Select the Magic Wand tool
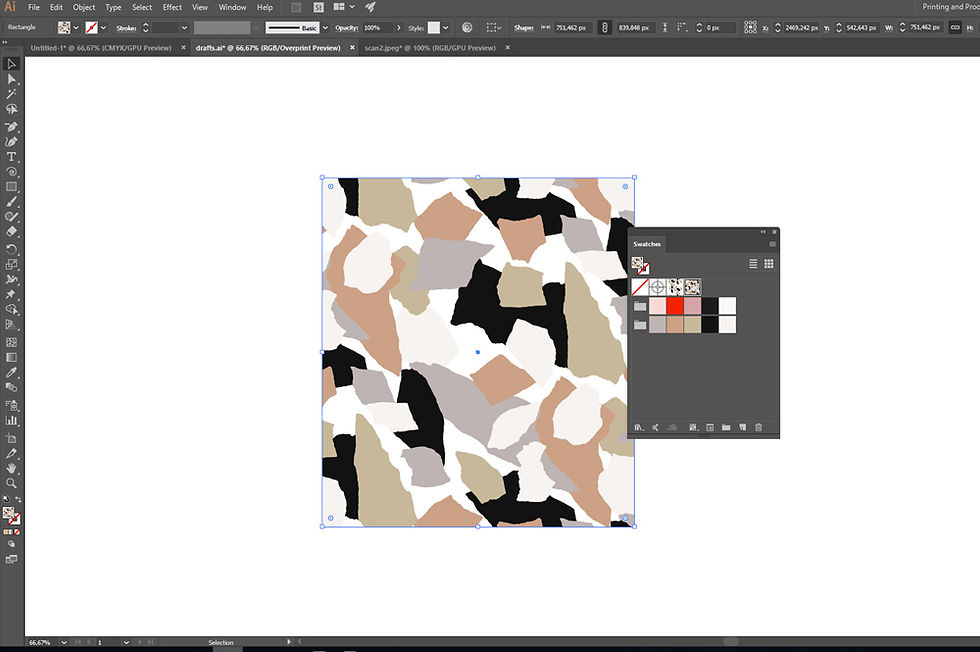This screenshot has height=652, width=980. coord(11,94)
